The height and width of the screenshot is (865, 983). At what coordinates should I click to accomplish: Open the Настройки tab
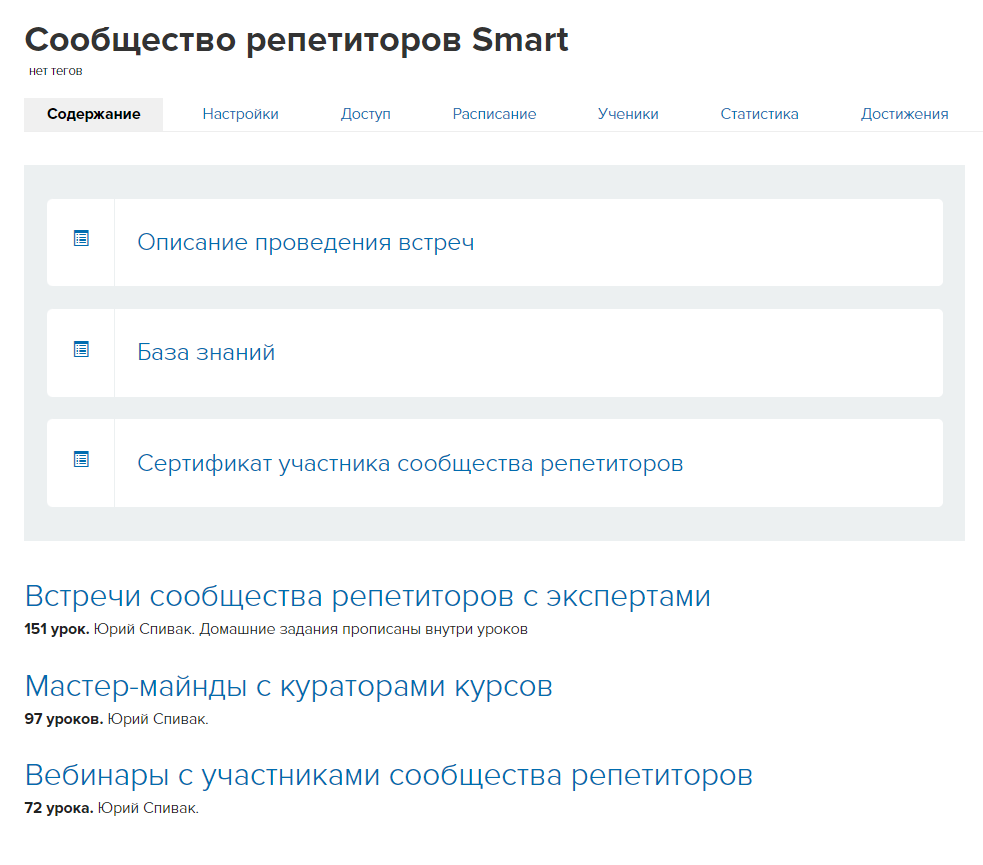[x=240, y=114]
